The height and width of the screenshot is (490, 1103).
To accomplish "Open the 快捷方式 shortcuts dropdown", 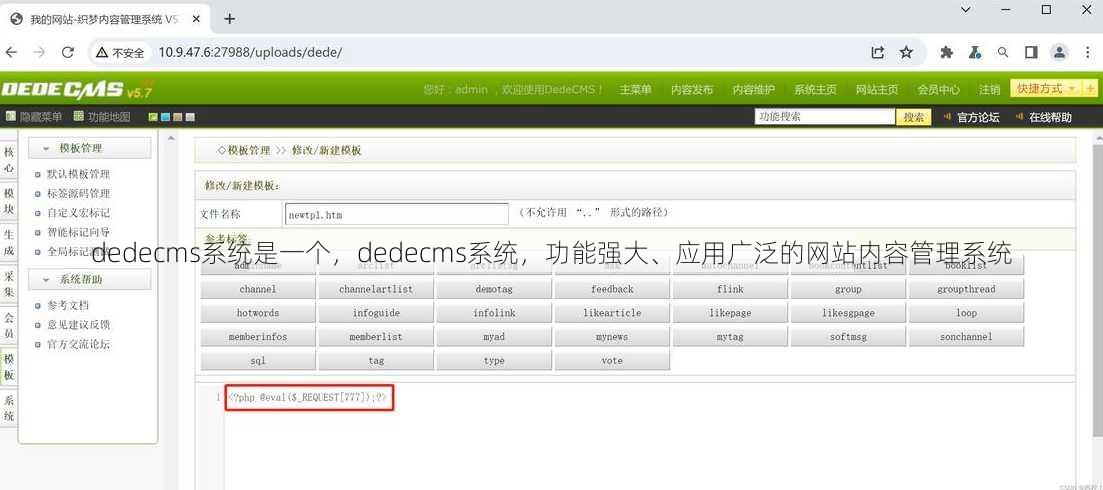I will click(1046, 89).
